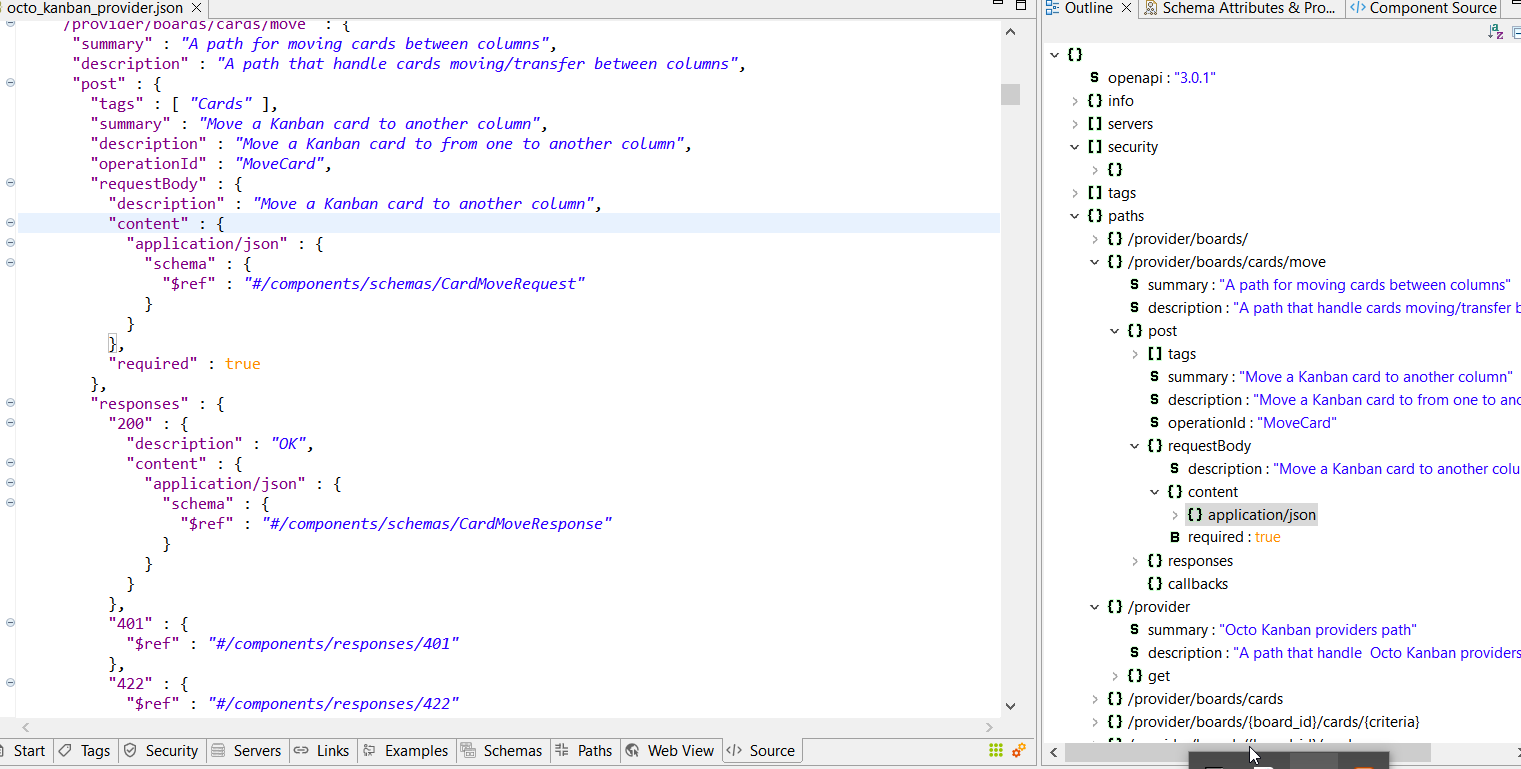This screenshot has height=769, width=1521.
Task: Click the alphabetical sort icon in Outline
Action: 1495,32
